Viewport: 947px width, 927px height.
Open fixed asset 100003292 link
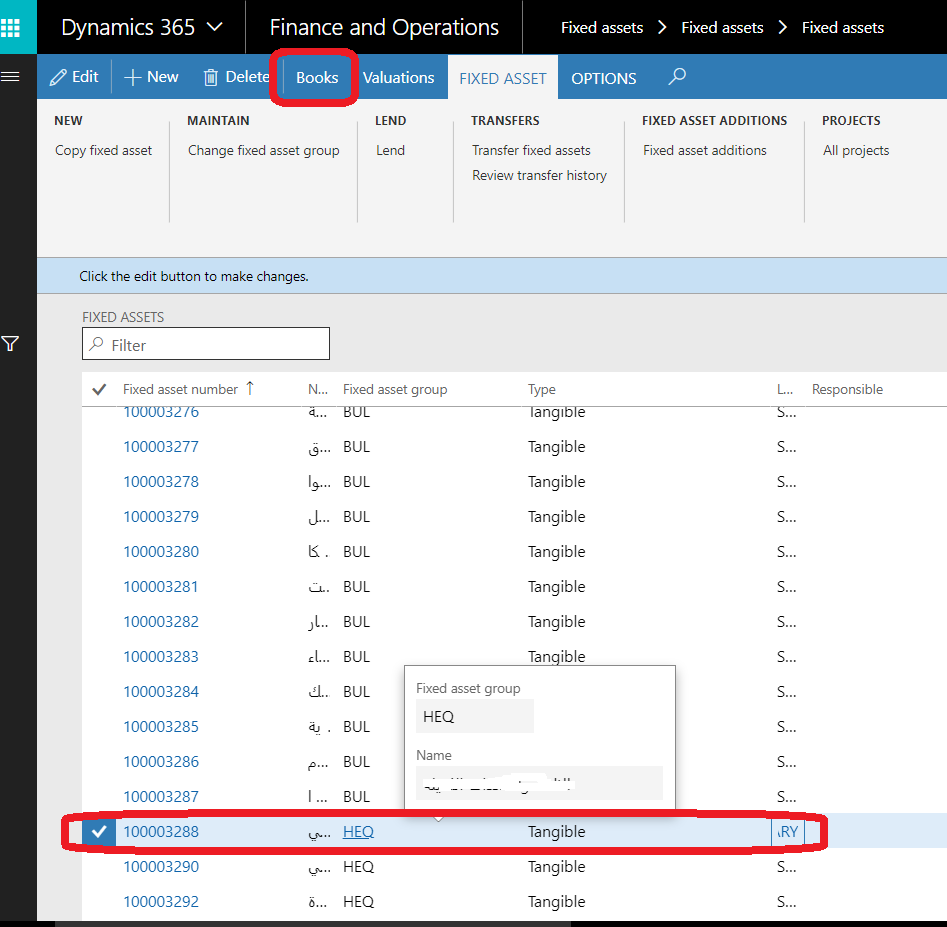click(x=161, y=902)
